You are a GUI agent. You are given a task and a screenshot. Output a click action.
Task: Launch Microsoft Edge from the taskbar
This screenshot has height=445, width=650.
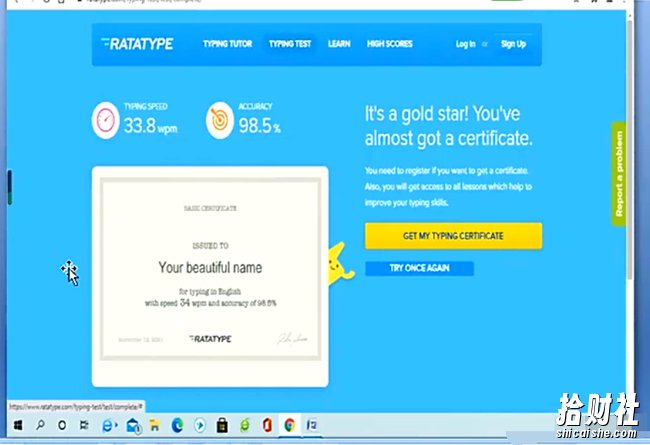[177, 426]
